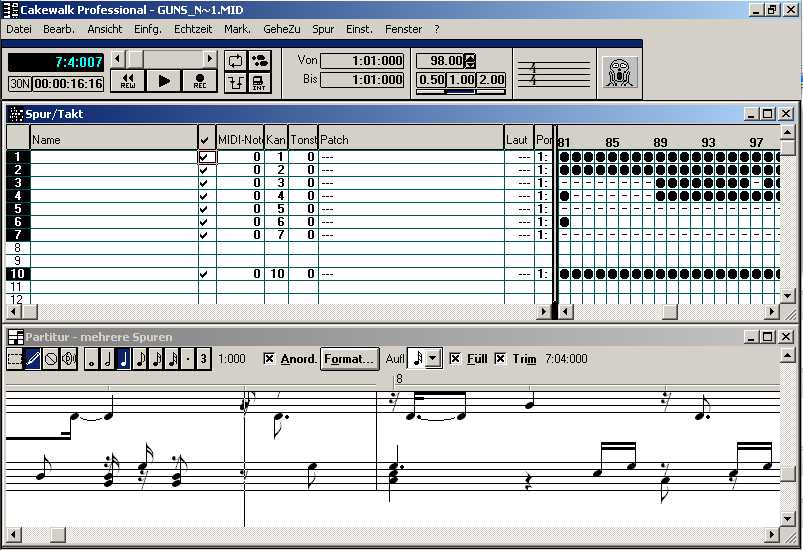The height and width of the screenshot is (550, 803).
Task: Click the Bis time field
Action: pyautogui.click(x=362, y=80)
